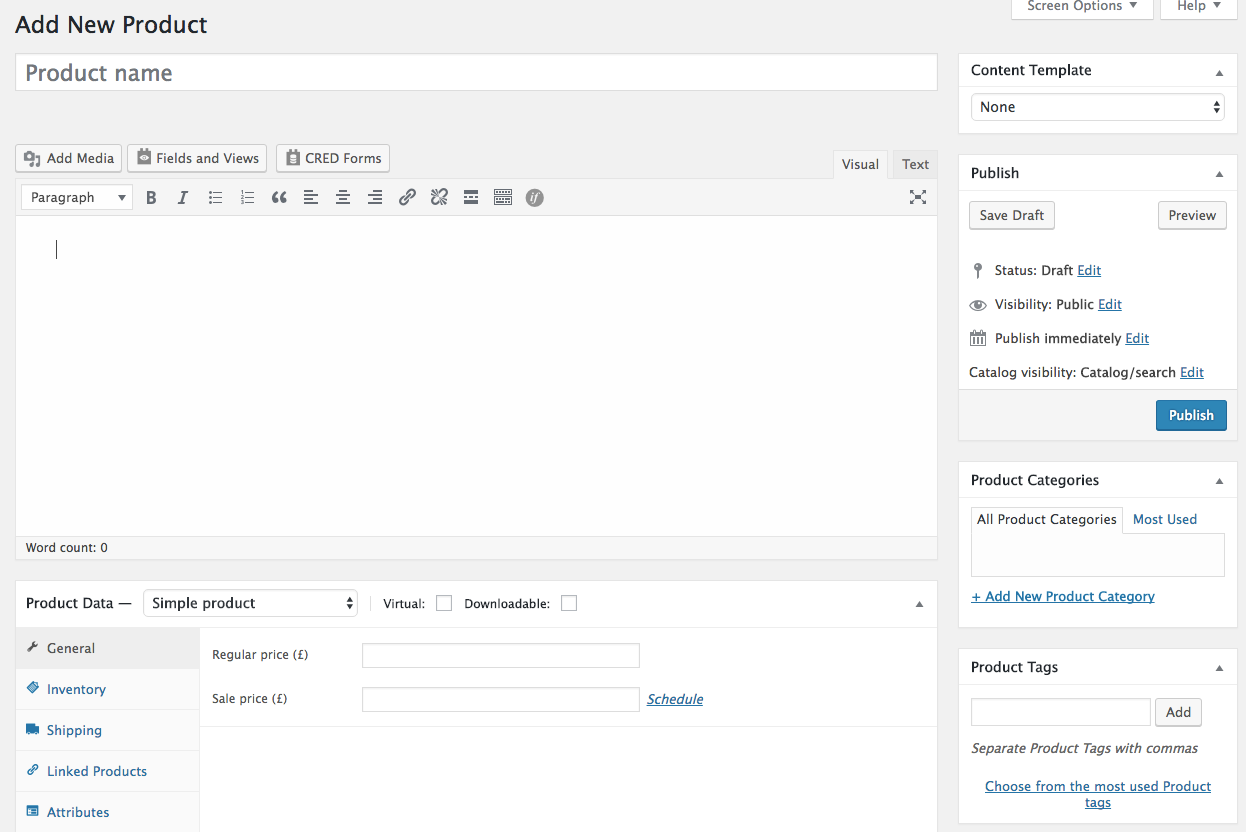Check the Virtual product checkbox
This screenshot has width=1246, height=832.
444,603
